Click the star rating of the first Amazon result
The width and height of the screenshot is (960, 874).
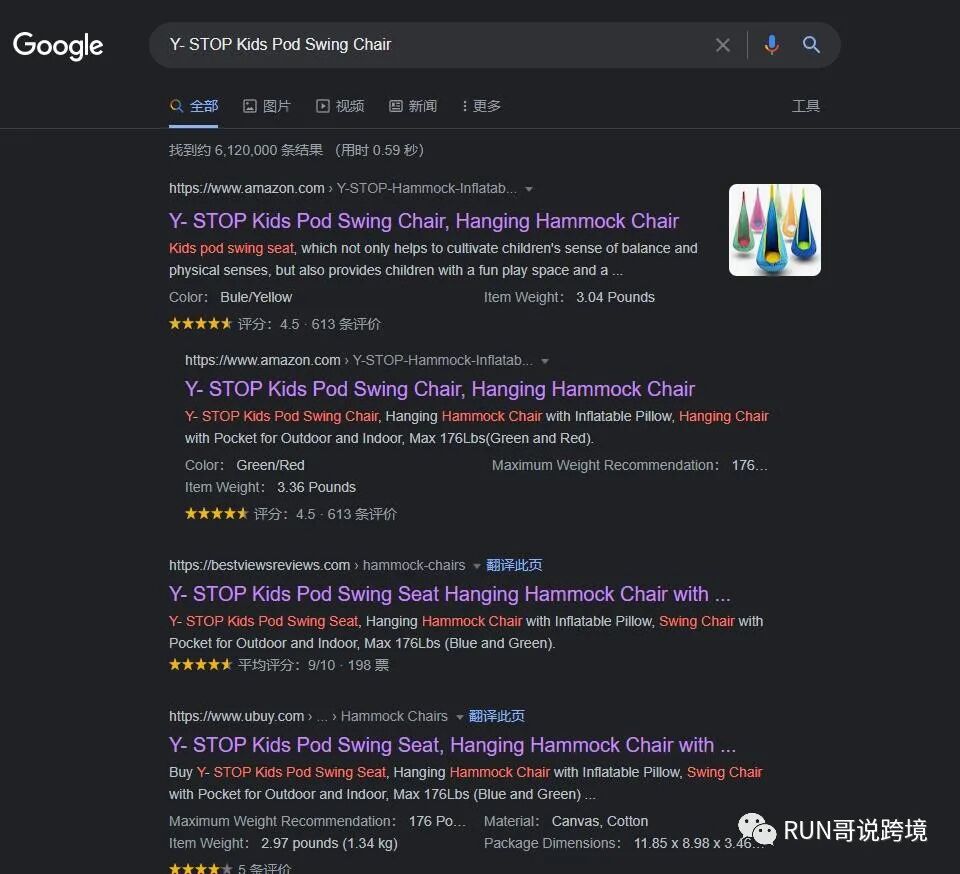coord(200,323)
